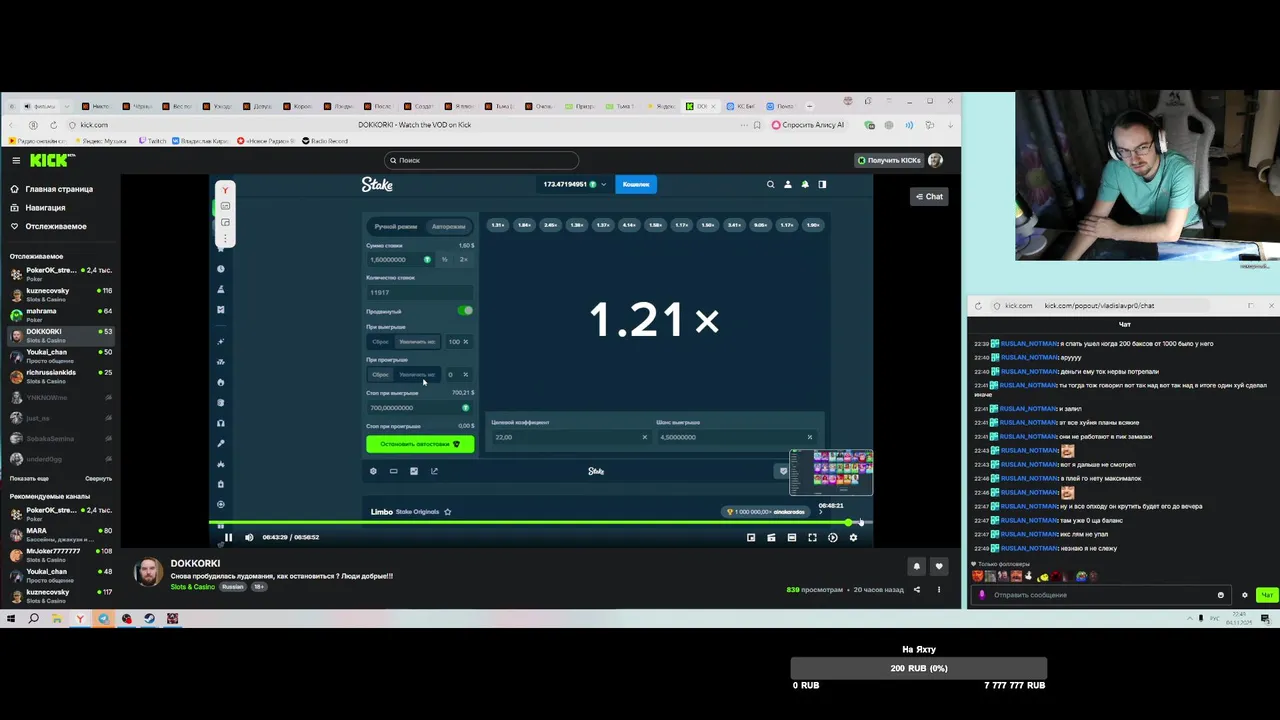Select recommended channel MrJoker7777777
Viewport: 1280px width, 720px height.
[60, 554]
